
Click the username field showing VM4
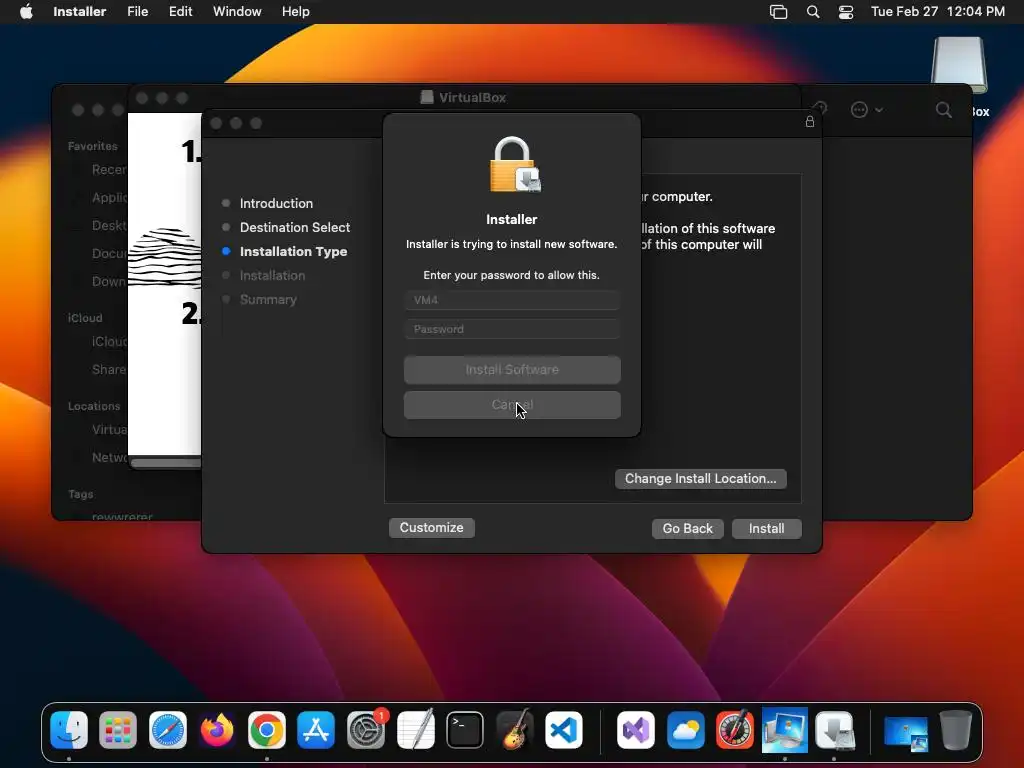tap(512, 300)
